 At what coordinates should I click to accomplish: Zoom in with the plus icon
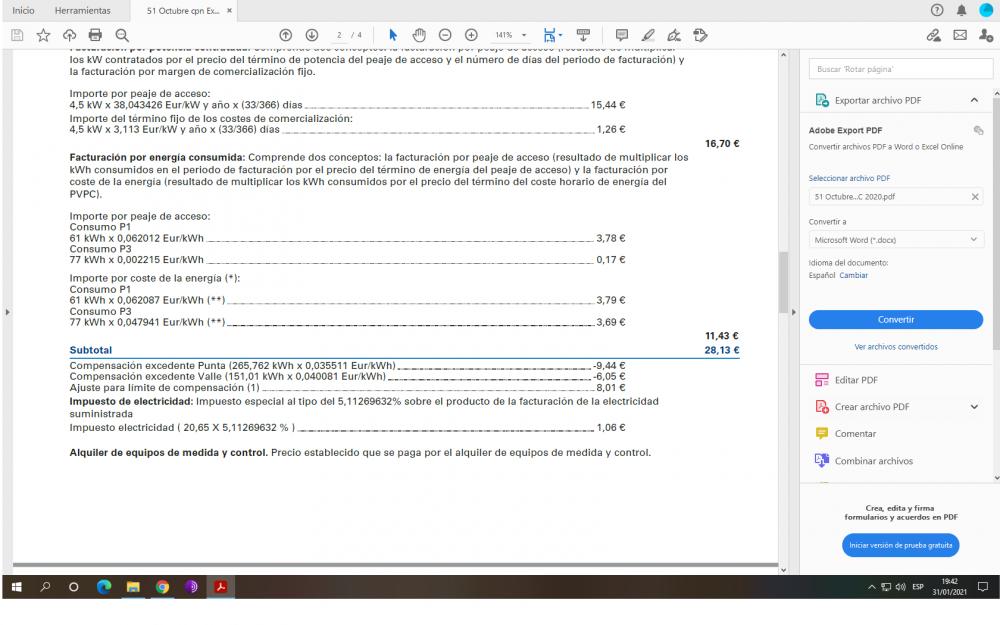[x=471, y=35]
